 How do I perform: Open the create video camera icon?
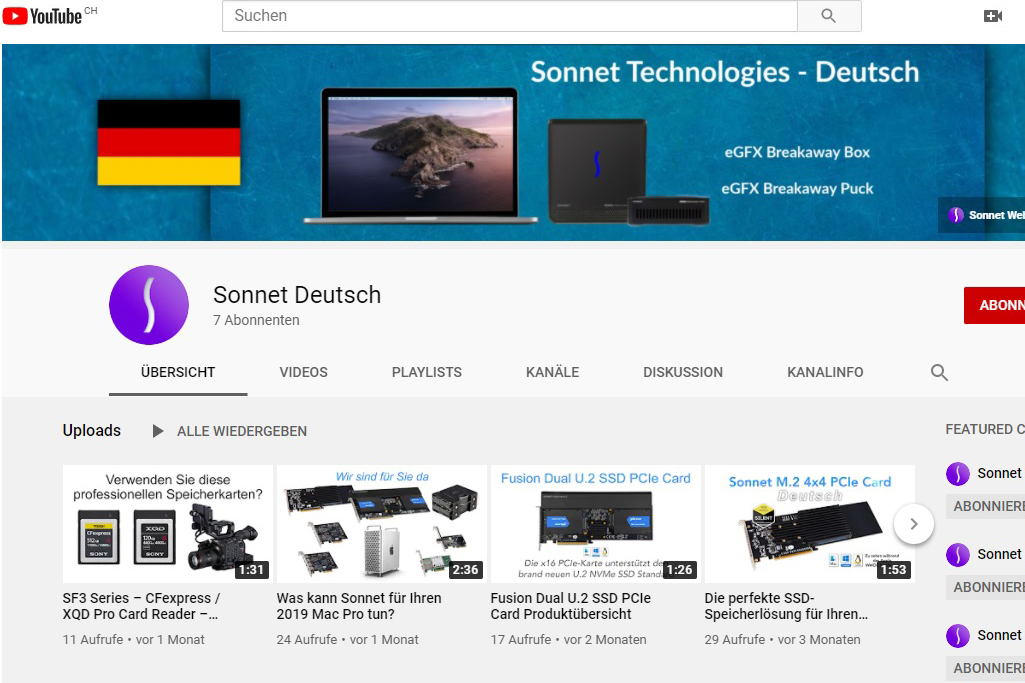tap(993, 16)
